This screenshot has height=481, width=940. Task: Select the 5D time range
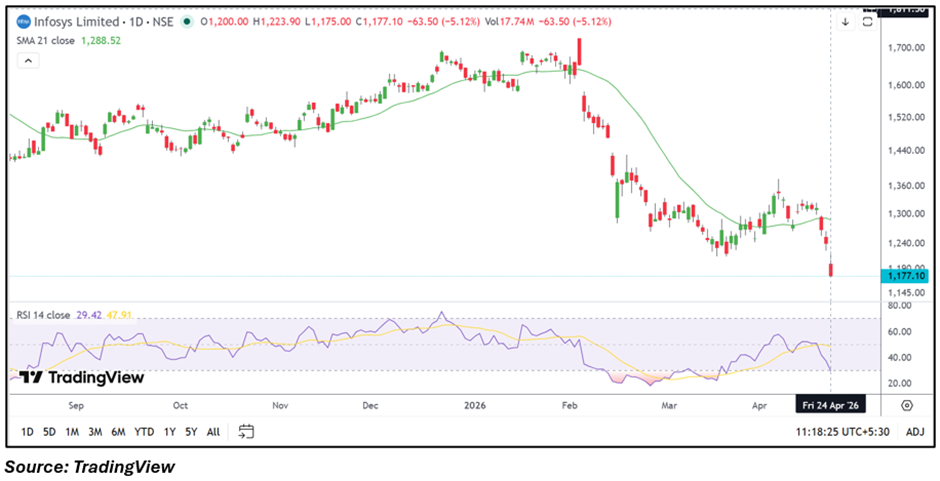(50, 432)
